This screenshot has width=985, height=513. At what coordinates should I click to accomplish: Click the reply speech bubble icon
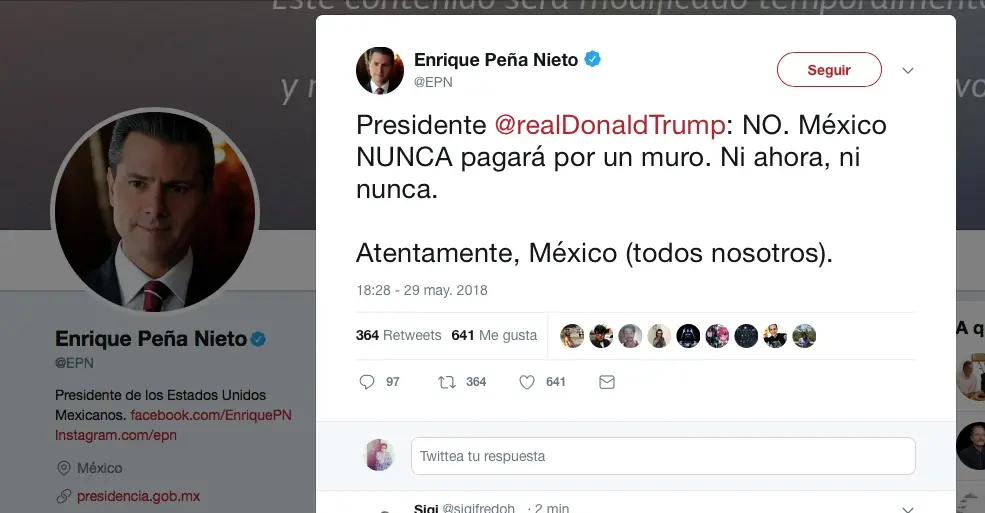366,382
